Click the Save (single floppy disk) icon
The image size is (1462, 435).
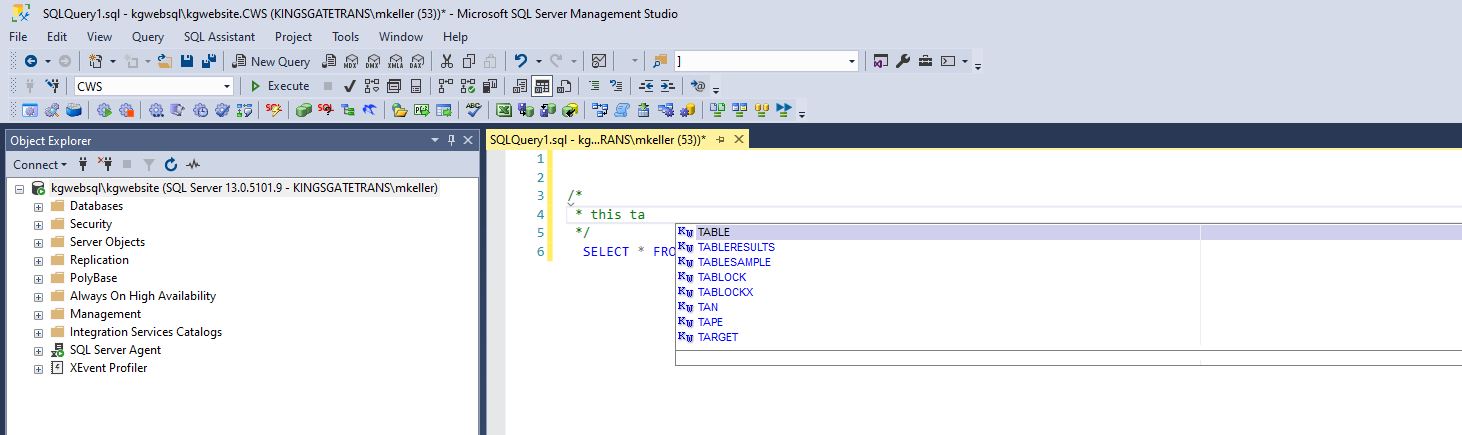pos(187,61)
